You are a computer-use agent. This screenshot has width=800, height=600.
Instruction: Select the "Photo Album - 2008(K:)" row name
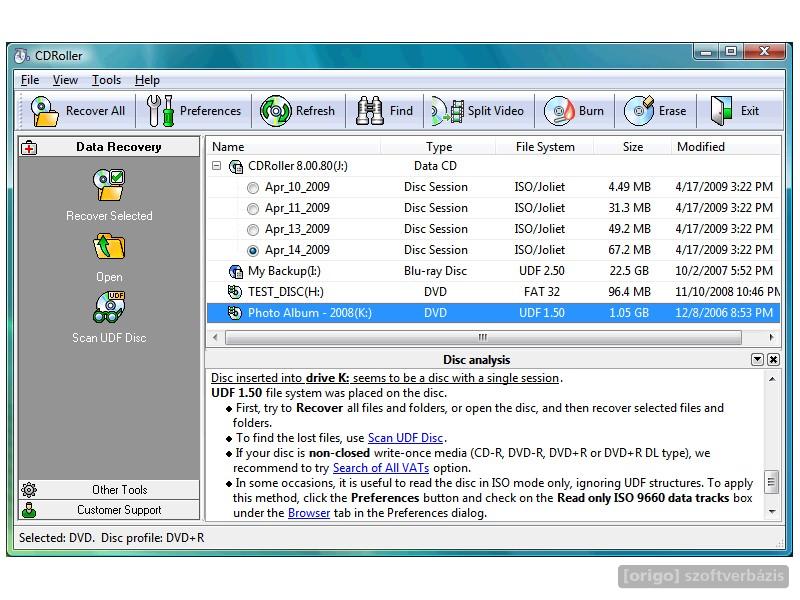coord(310,313)
